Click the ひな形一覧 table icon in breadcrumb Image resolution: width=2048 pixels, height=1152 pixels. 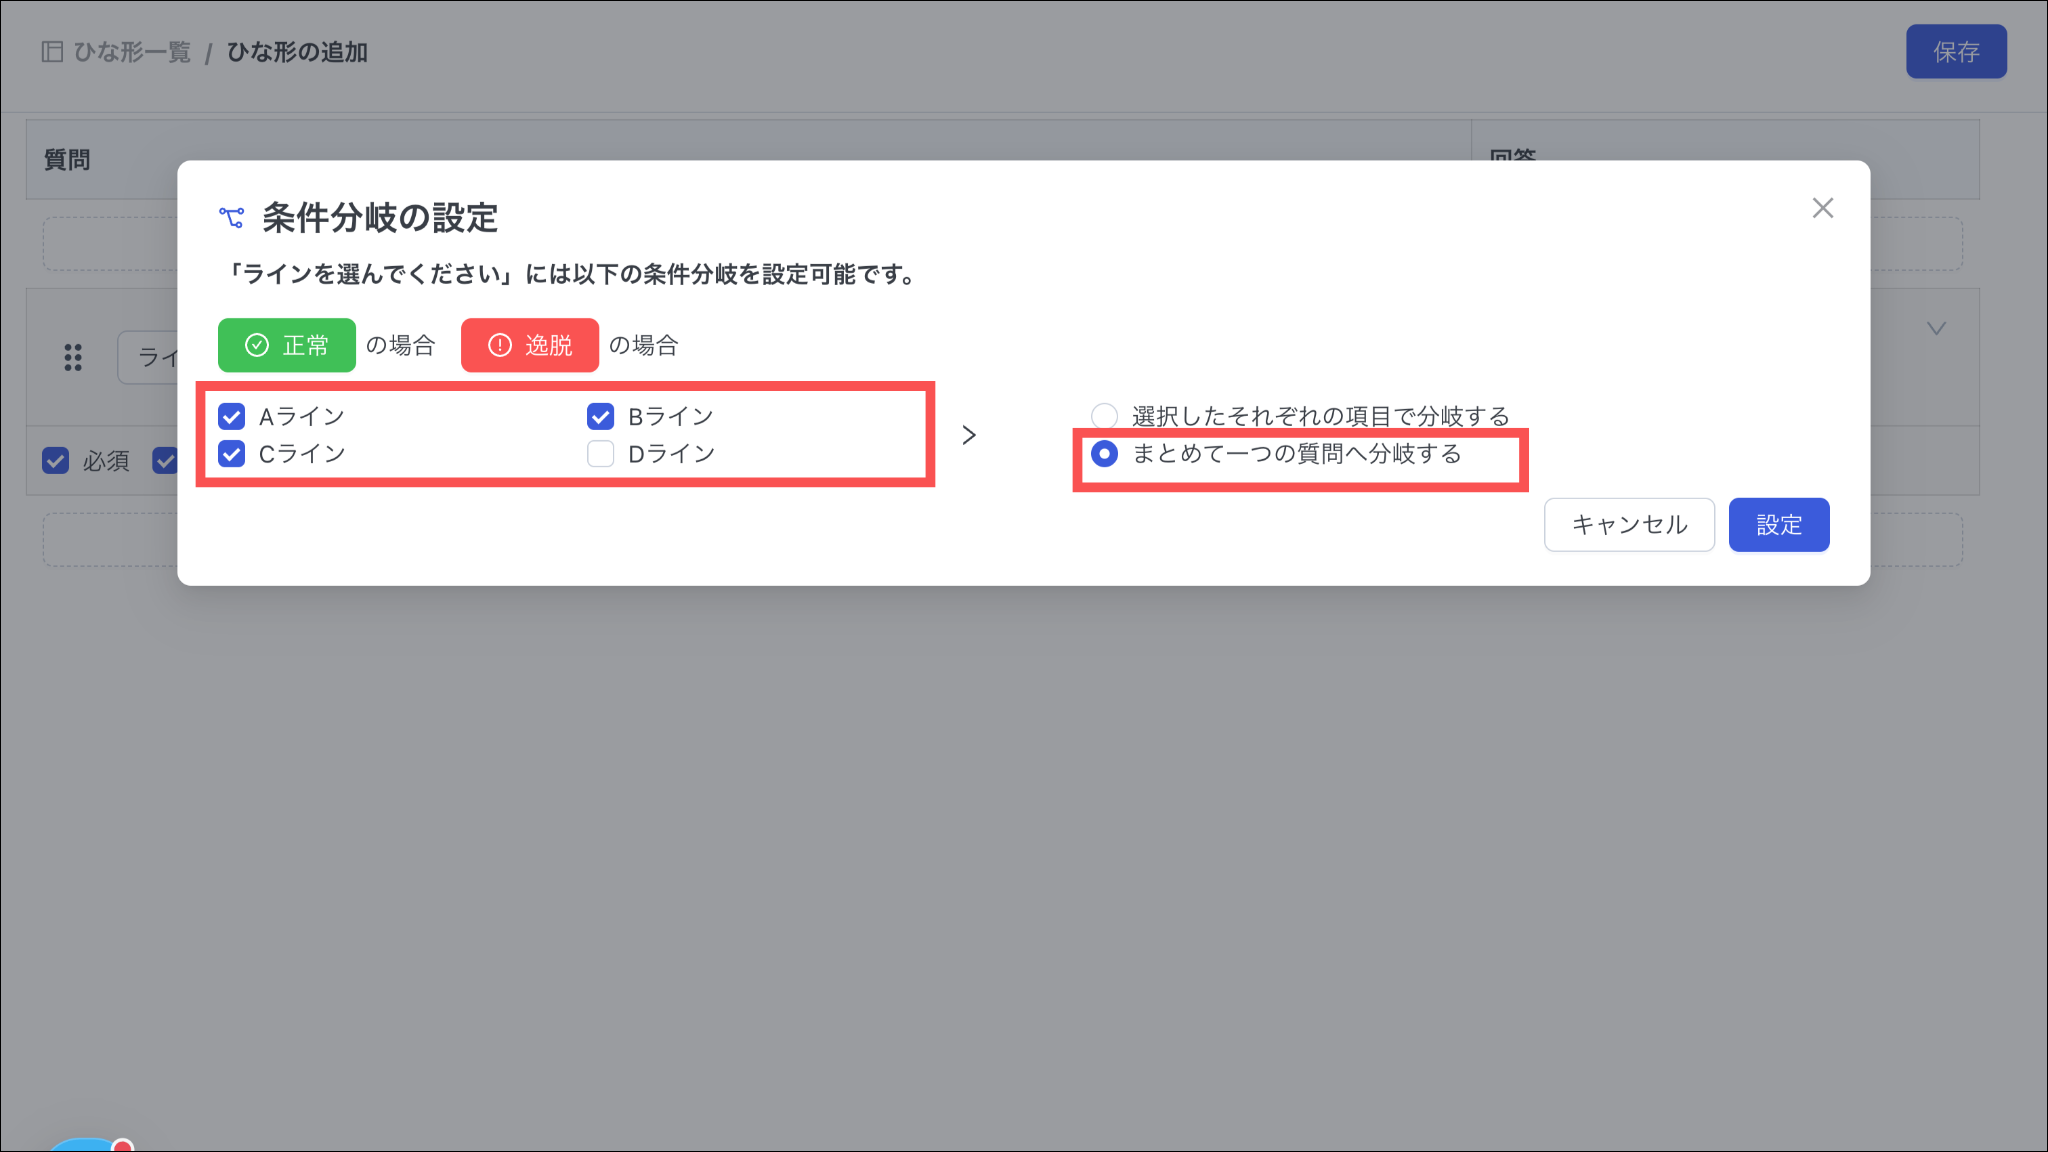point(52,52)
